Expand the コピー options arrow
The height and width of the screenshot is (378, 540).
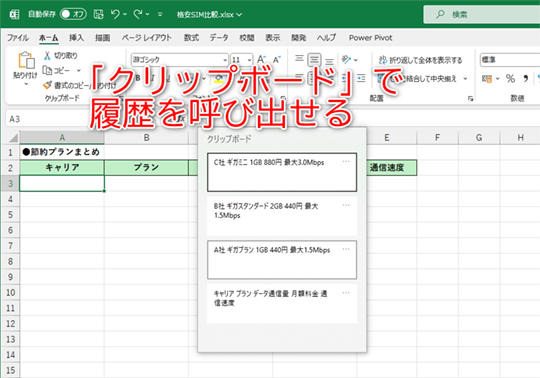coord(79,71)
